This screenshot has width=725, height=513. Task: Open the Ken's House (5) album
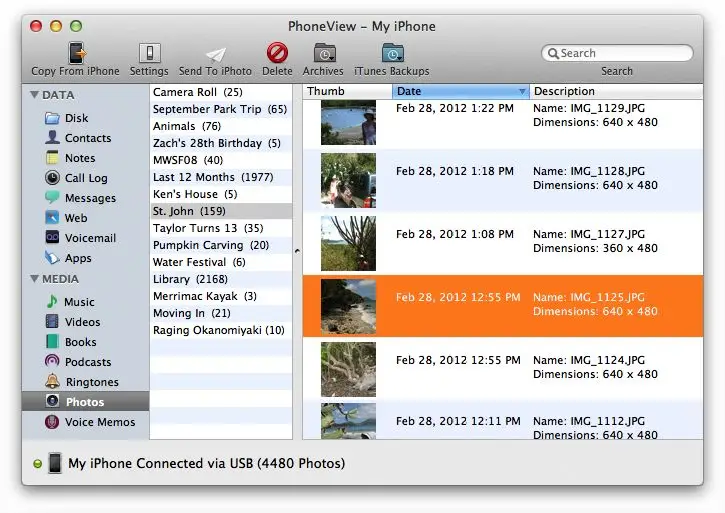pyautogui.click(x=221, y=194)
